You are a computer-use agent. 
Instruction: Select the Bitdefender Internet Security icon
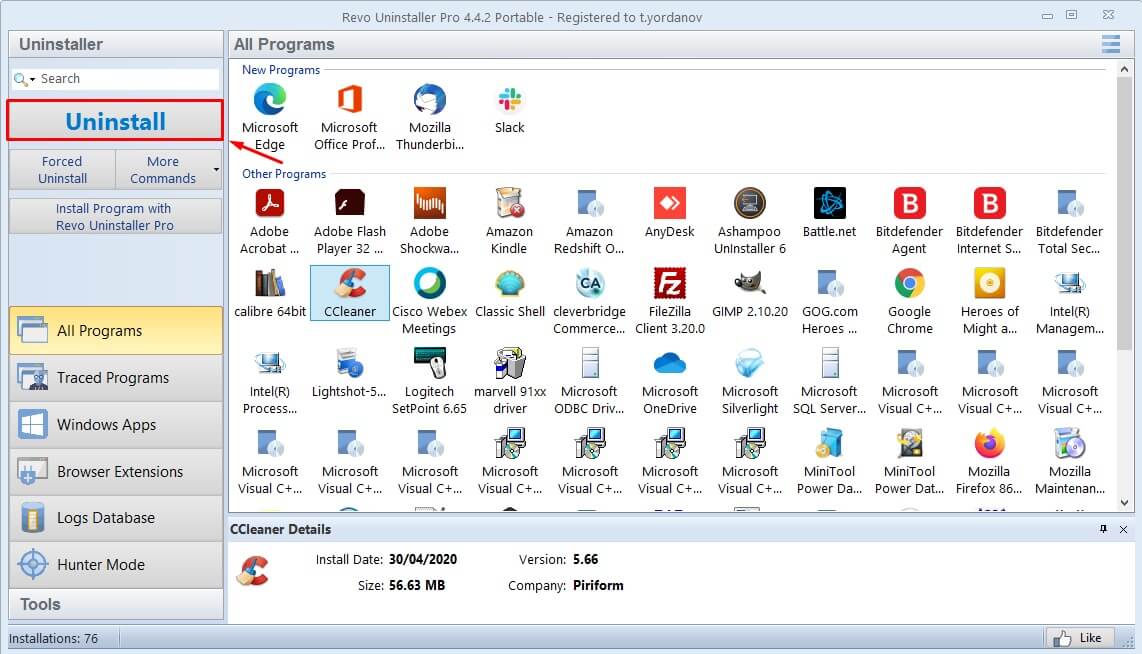point(990,203)
